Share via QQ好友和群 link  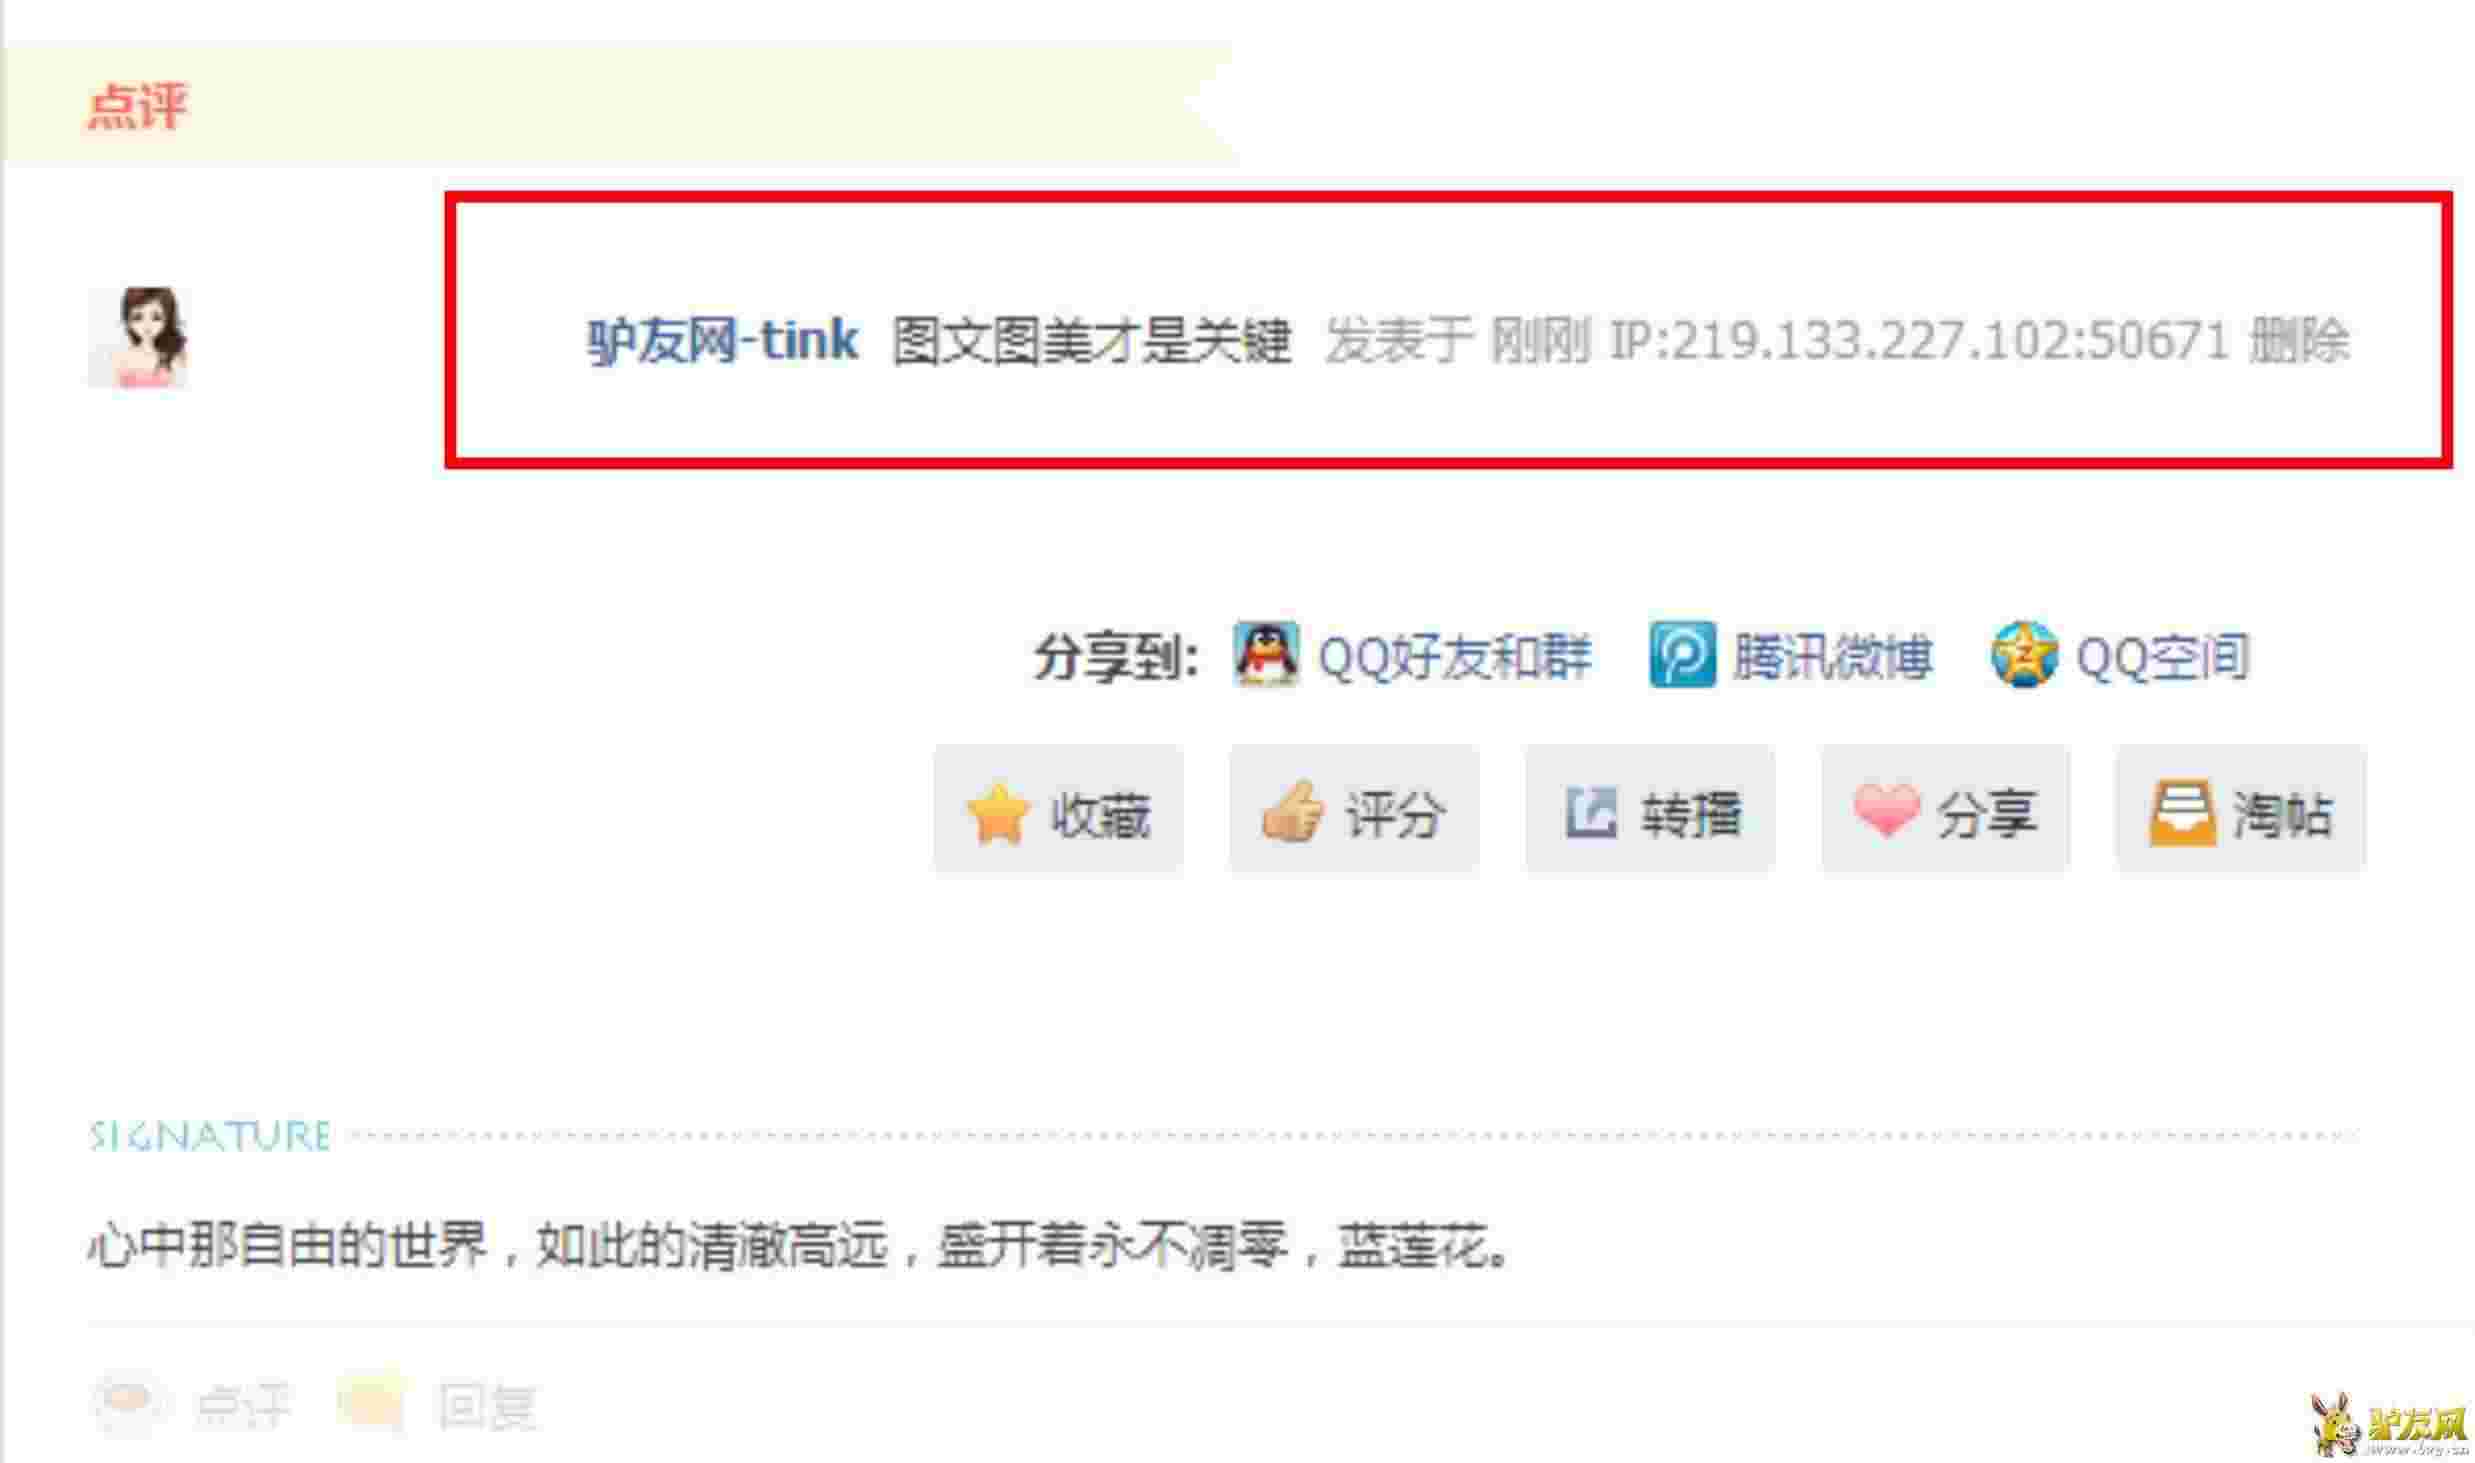[1454, 657]
